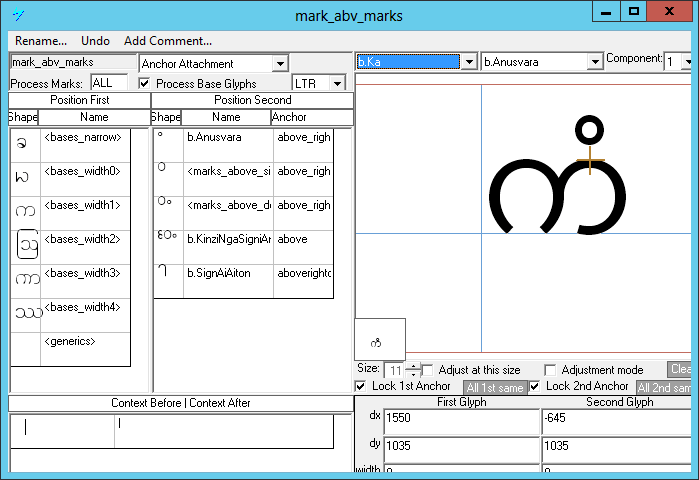Click the Position Second column header
This screenshot has width=699, height=480.
coord(252,100)
